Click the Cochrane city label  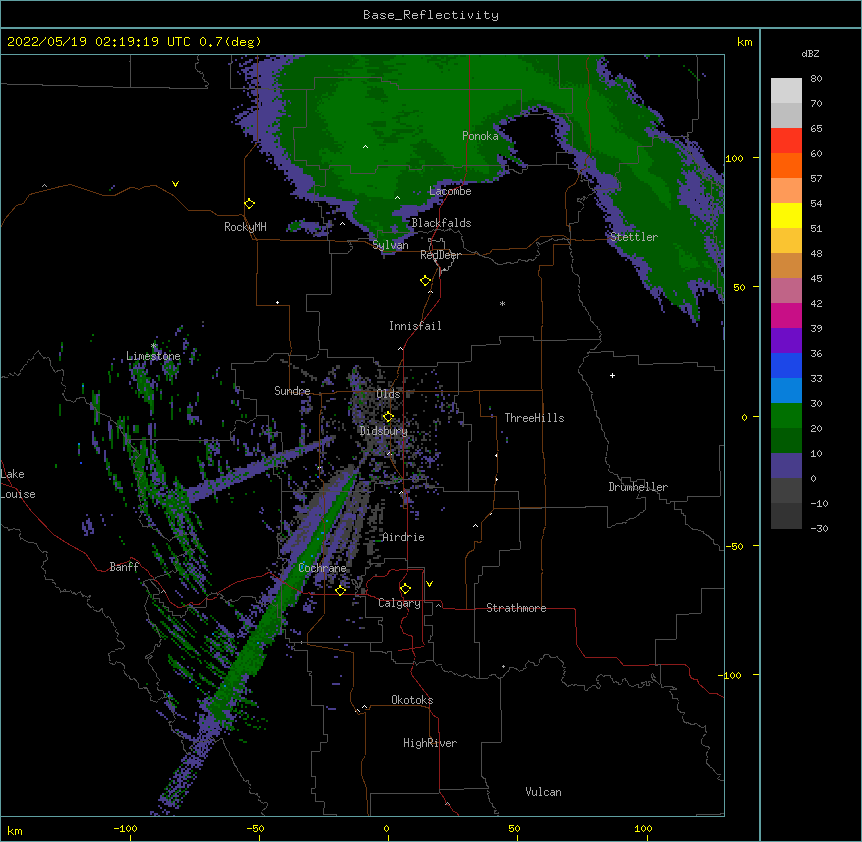click(322, 568)
